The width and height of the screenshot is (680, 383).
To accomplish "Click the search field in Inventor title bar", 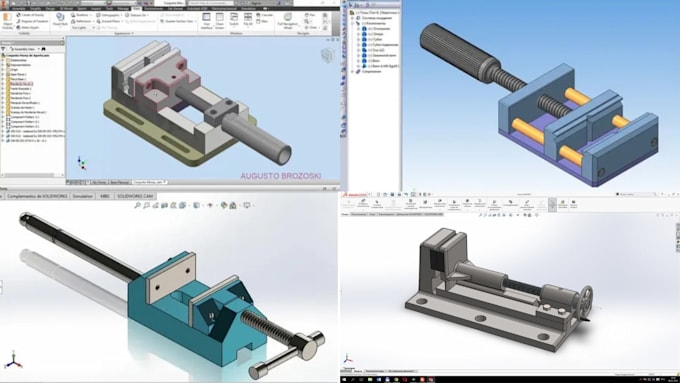I will 211,3.
